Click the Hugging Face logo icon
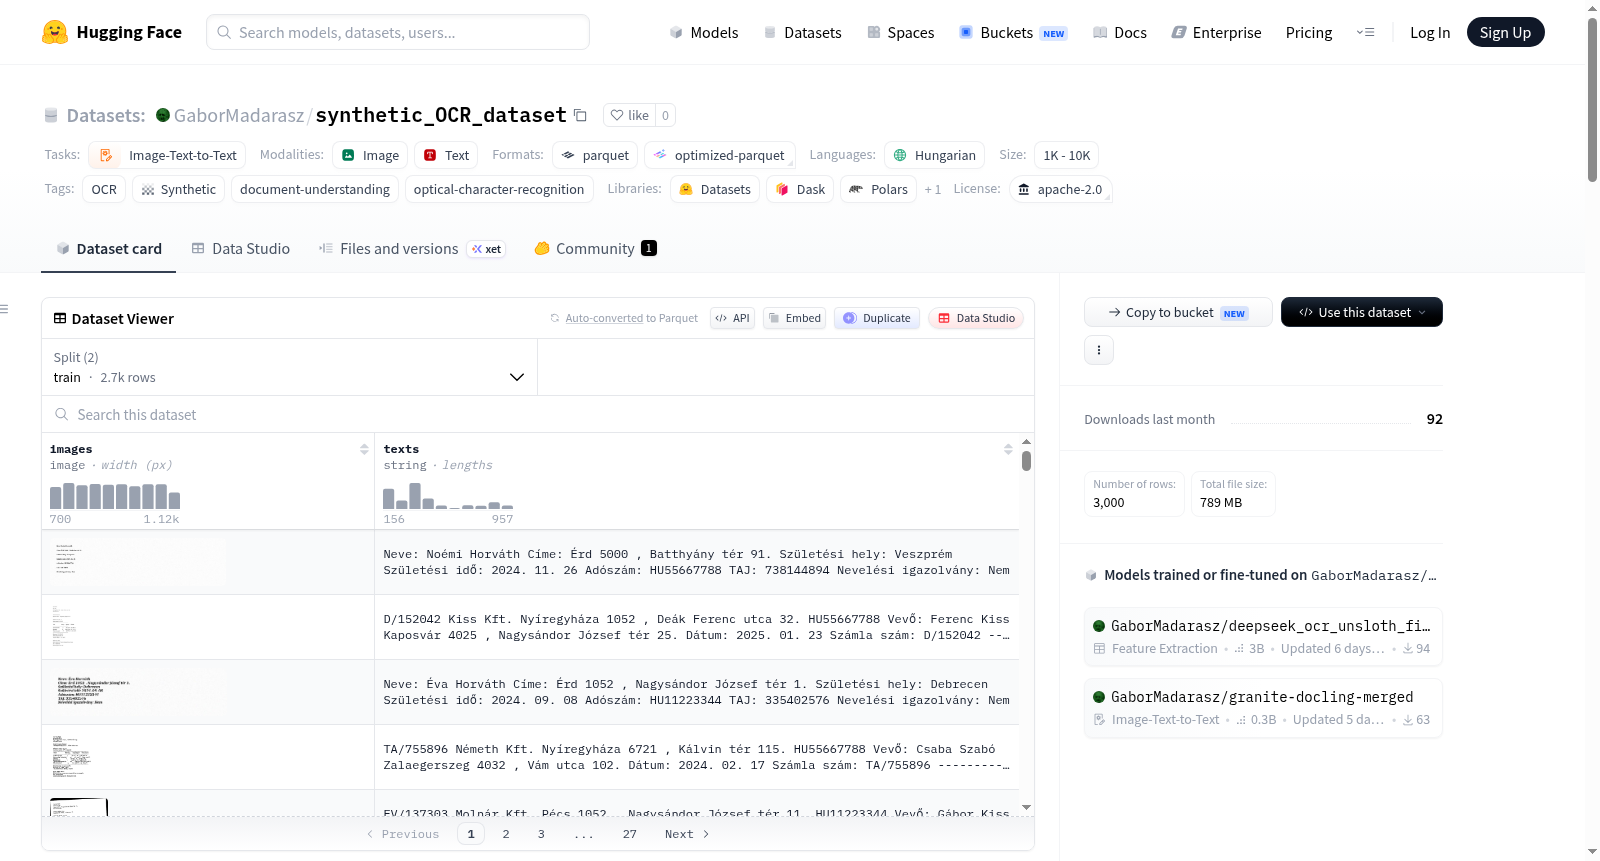This screenshot has height=861, width=1600. (55, 32)
